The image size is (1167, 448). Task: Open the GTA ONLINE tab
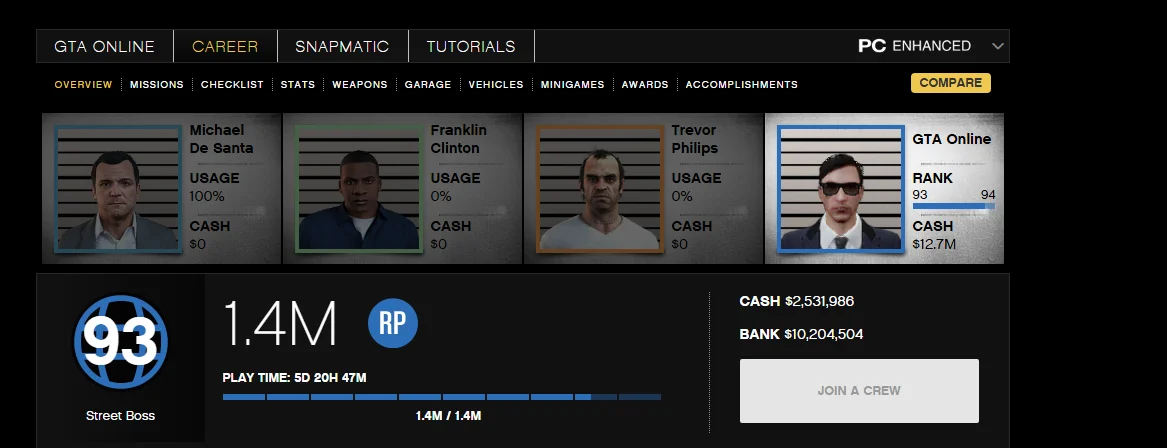104,46
